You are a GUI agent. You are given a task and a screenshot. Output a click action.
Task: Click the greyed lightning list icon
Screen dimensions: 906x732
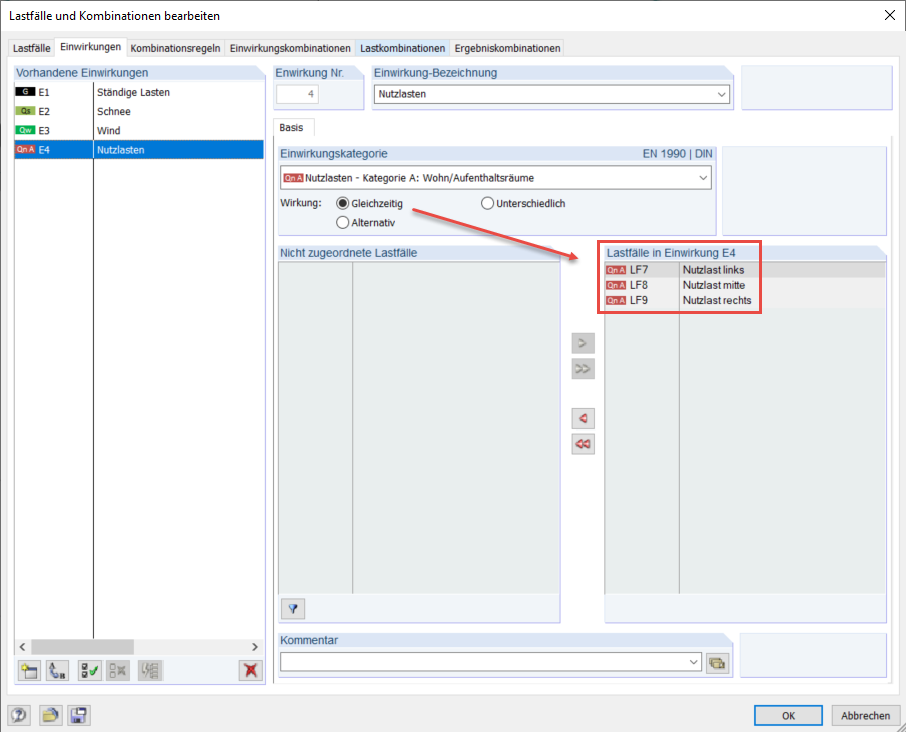coord(150,670)
